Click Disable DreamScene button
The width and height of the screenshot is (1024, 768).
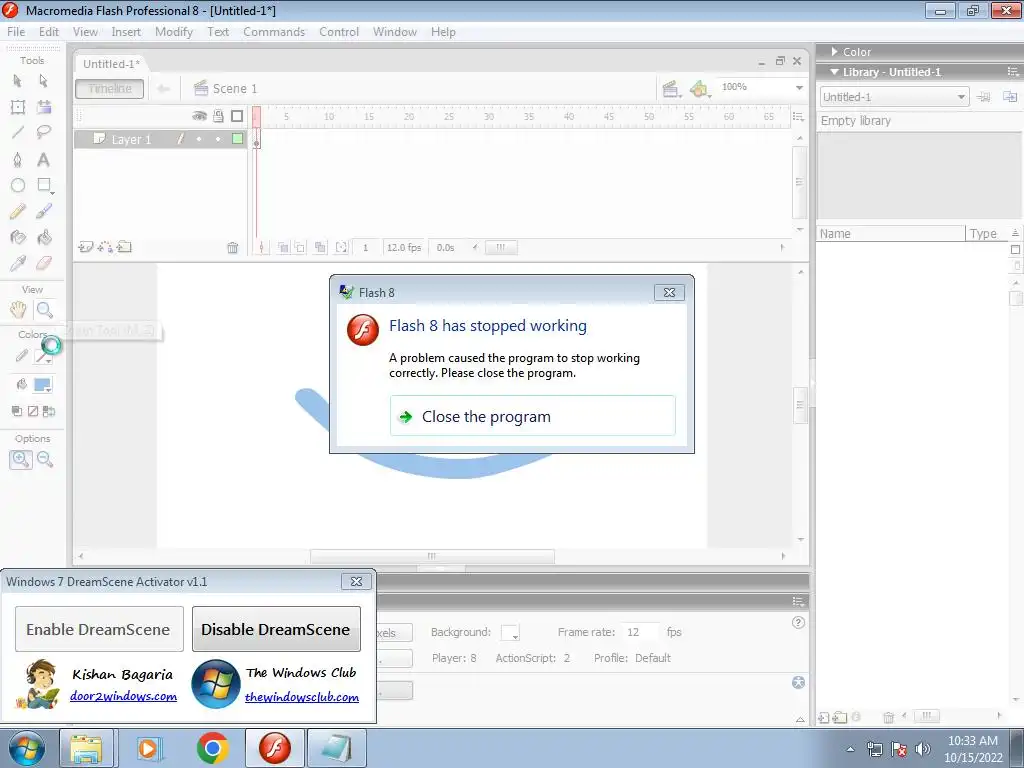click(x=276, y=629)
